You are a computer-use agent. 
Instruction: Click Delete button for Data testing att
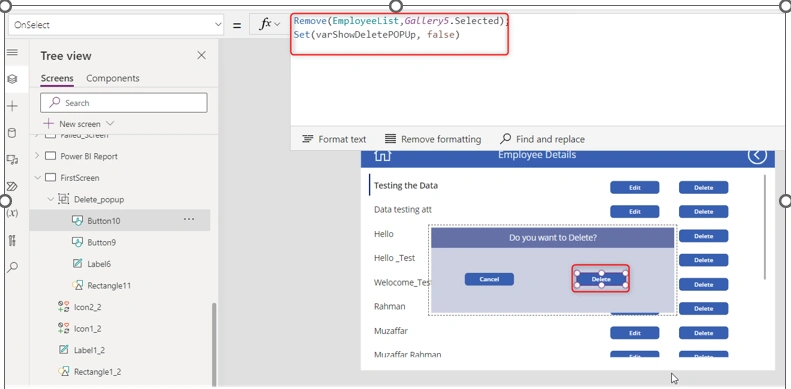pyautogui.click(x=703, y=211)
